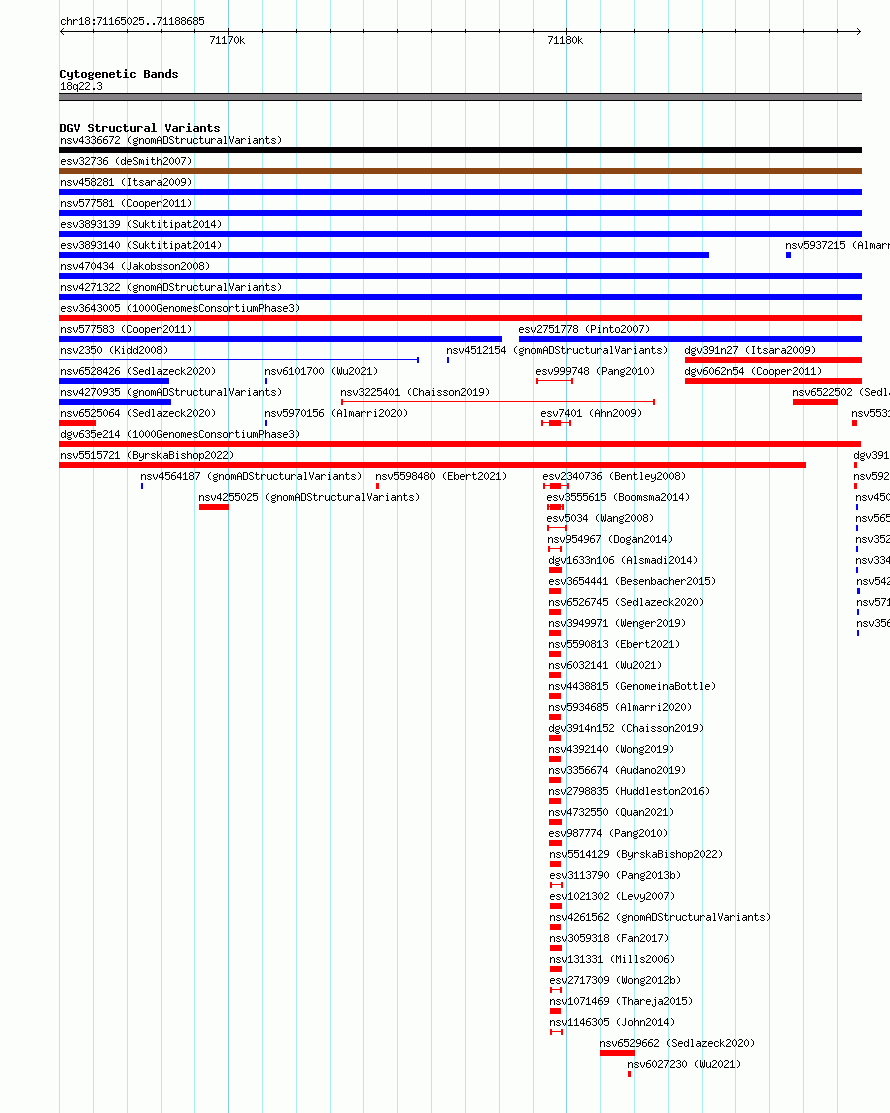Click nsv6027230 Wu2021 label
Viewport: 890px width, 1113px height.
(x=684, y=1065)
